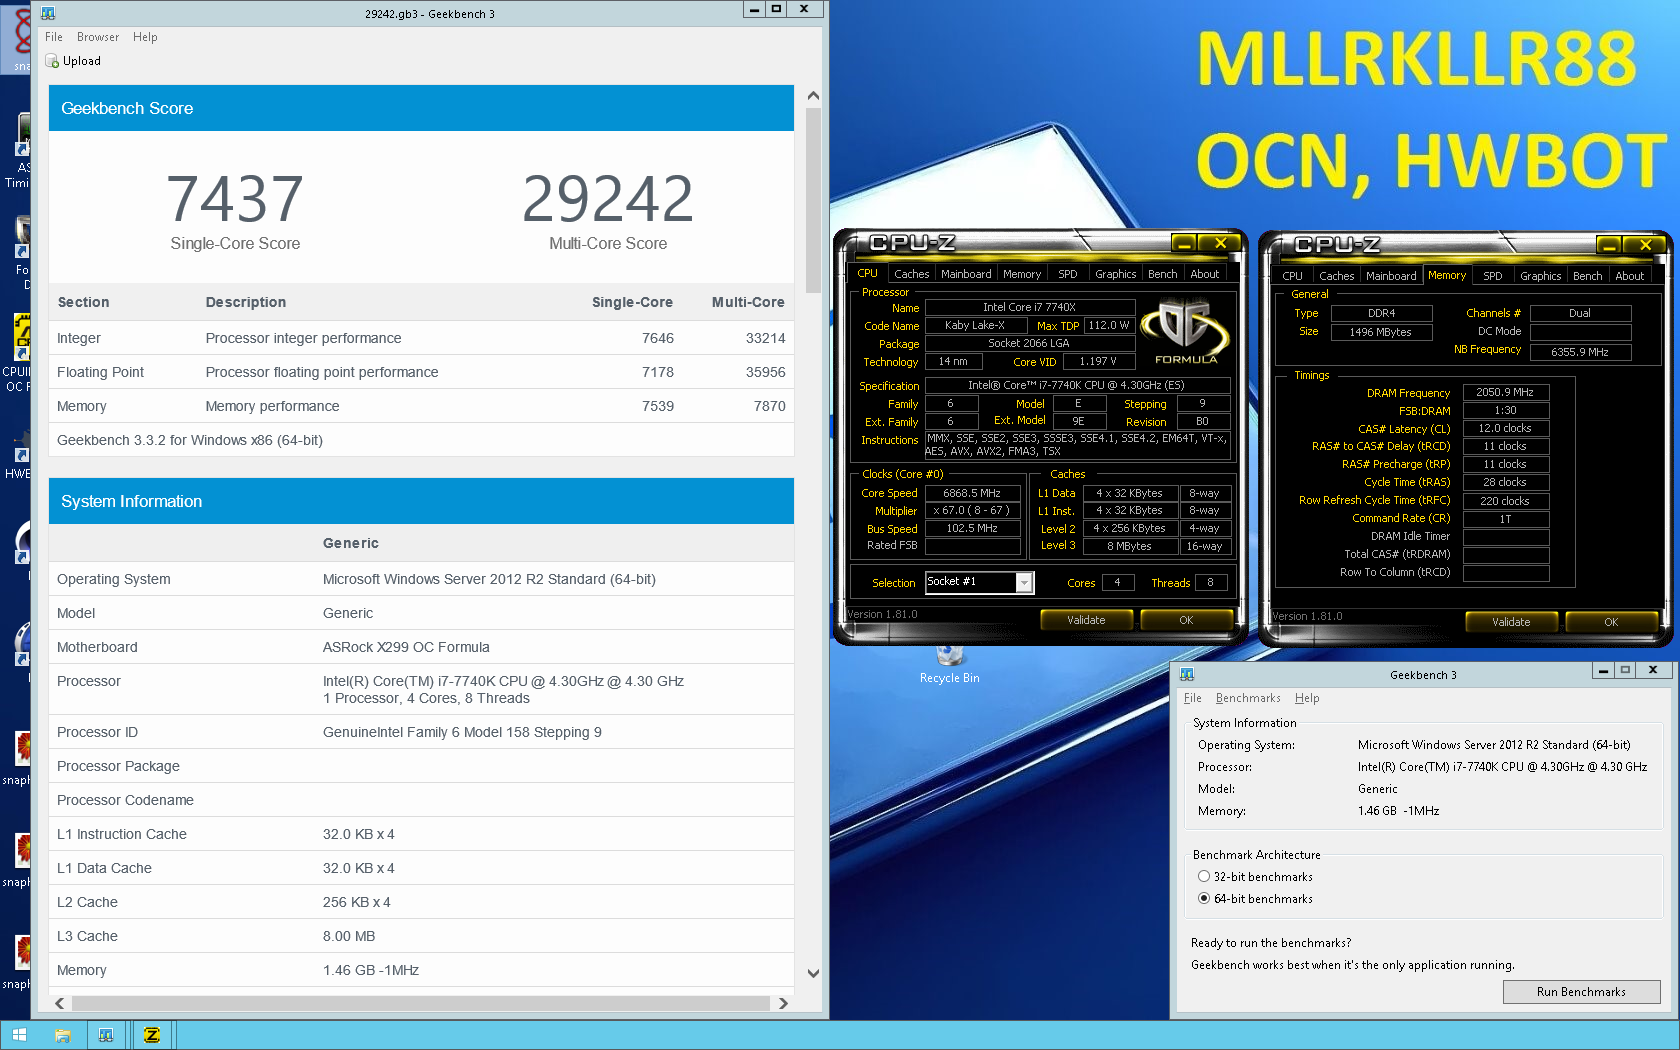Click the 29242.gb3 window title icon

tap(48, 14)
